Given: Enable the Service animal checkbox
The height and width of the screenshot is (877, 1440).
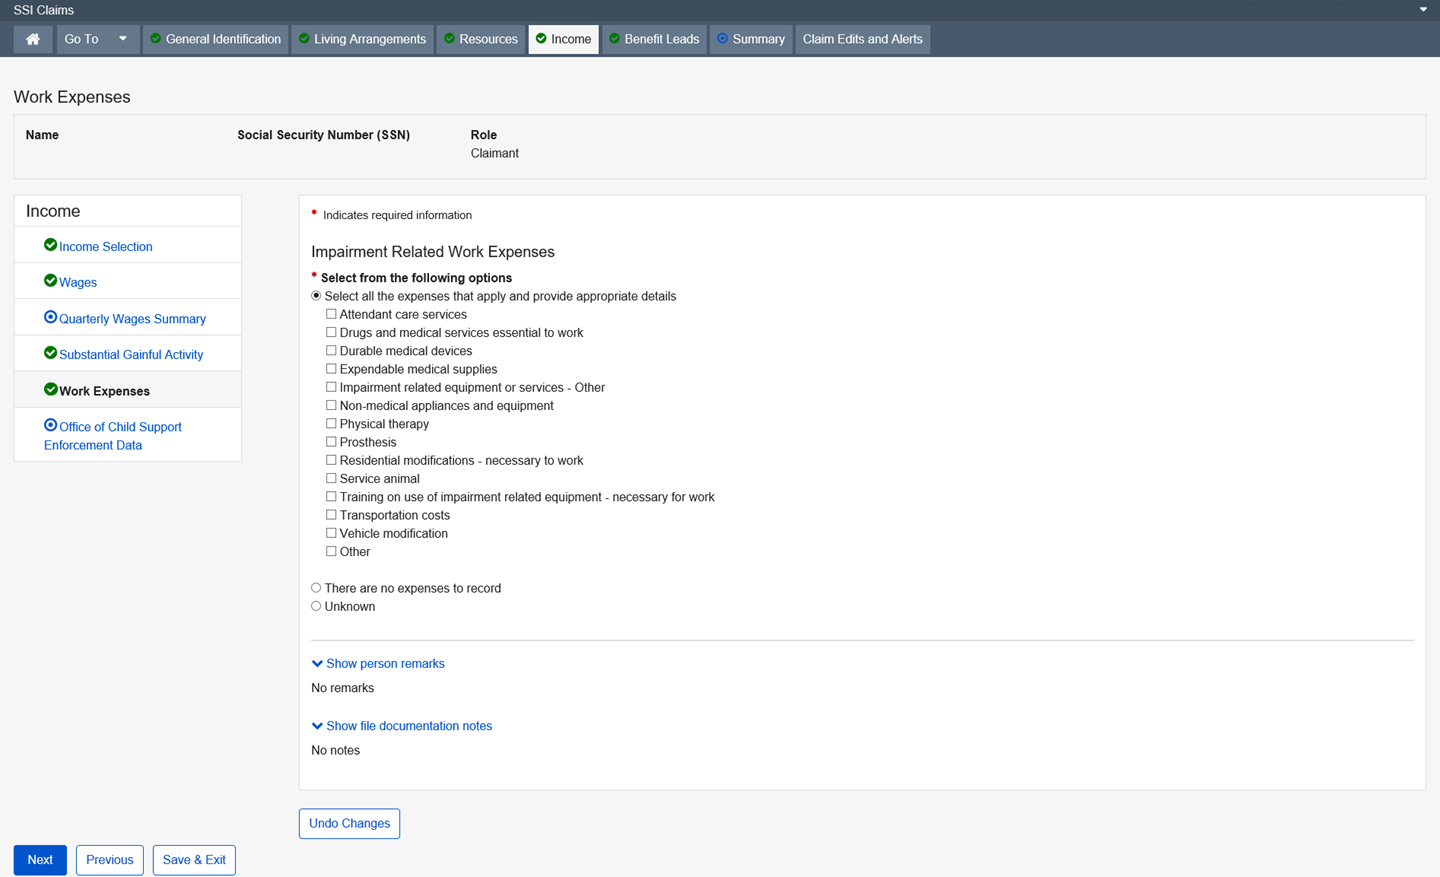Looking at the screenshot, I should tap(331, 478).
